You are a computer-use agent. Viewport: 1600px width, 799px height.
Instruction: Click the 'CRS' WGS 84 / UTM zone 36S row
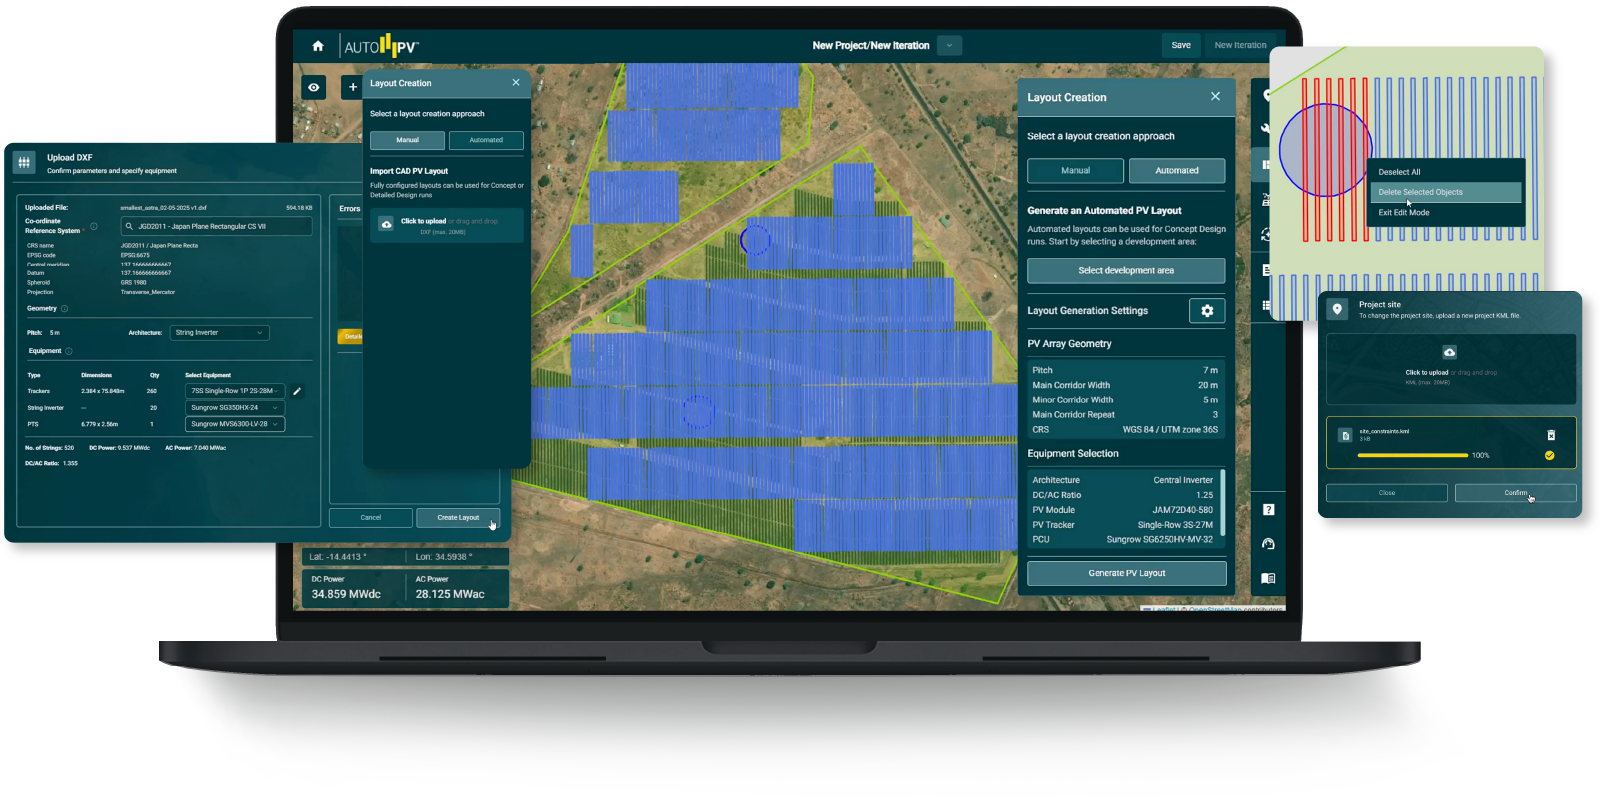click(1125, 430)
